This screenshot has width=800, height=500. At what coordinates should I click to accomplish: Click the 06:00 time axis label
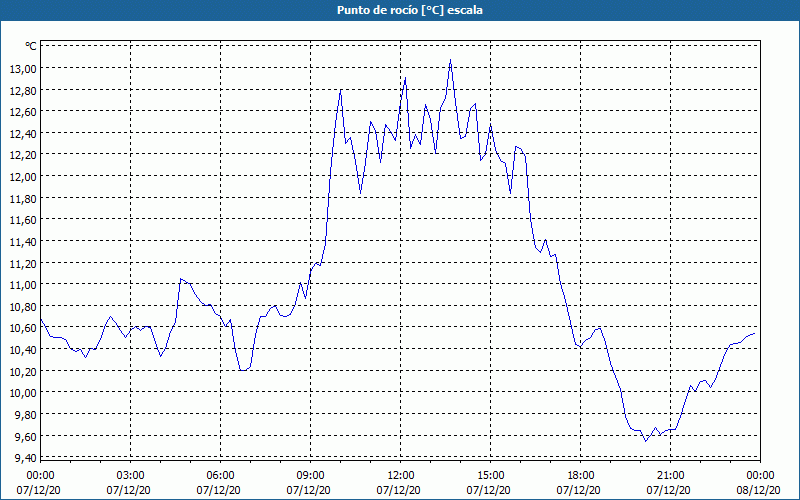tap(220, 476)
